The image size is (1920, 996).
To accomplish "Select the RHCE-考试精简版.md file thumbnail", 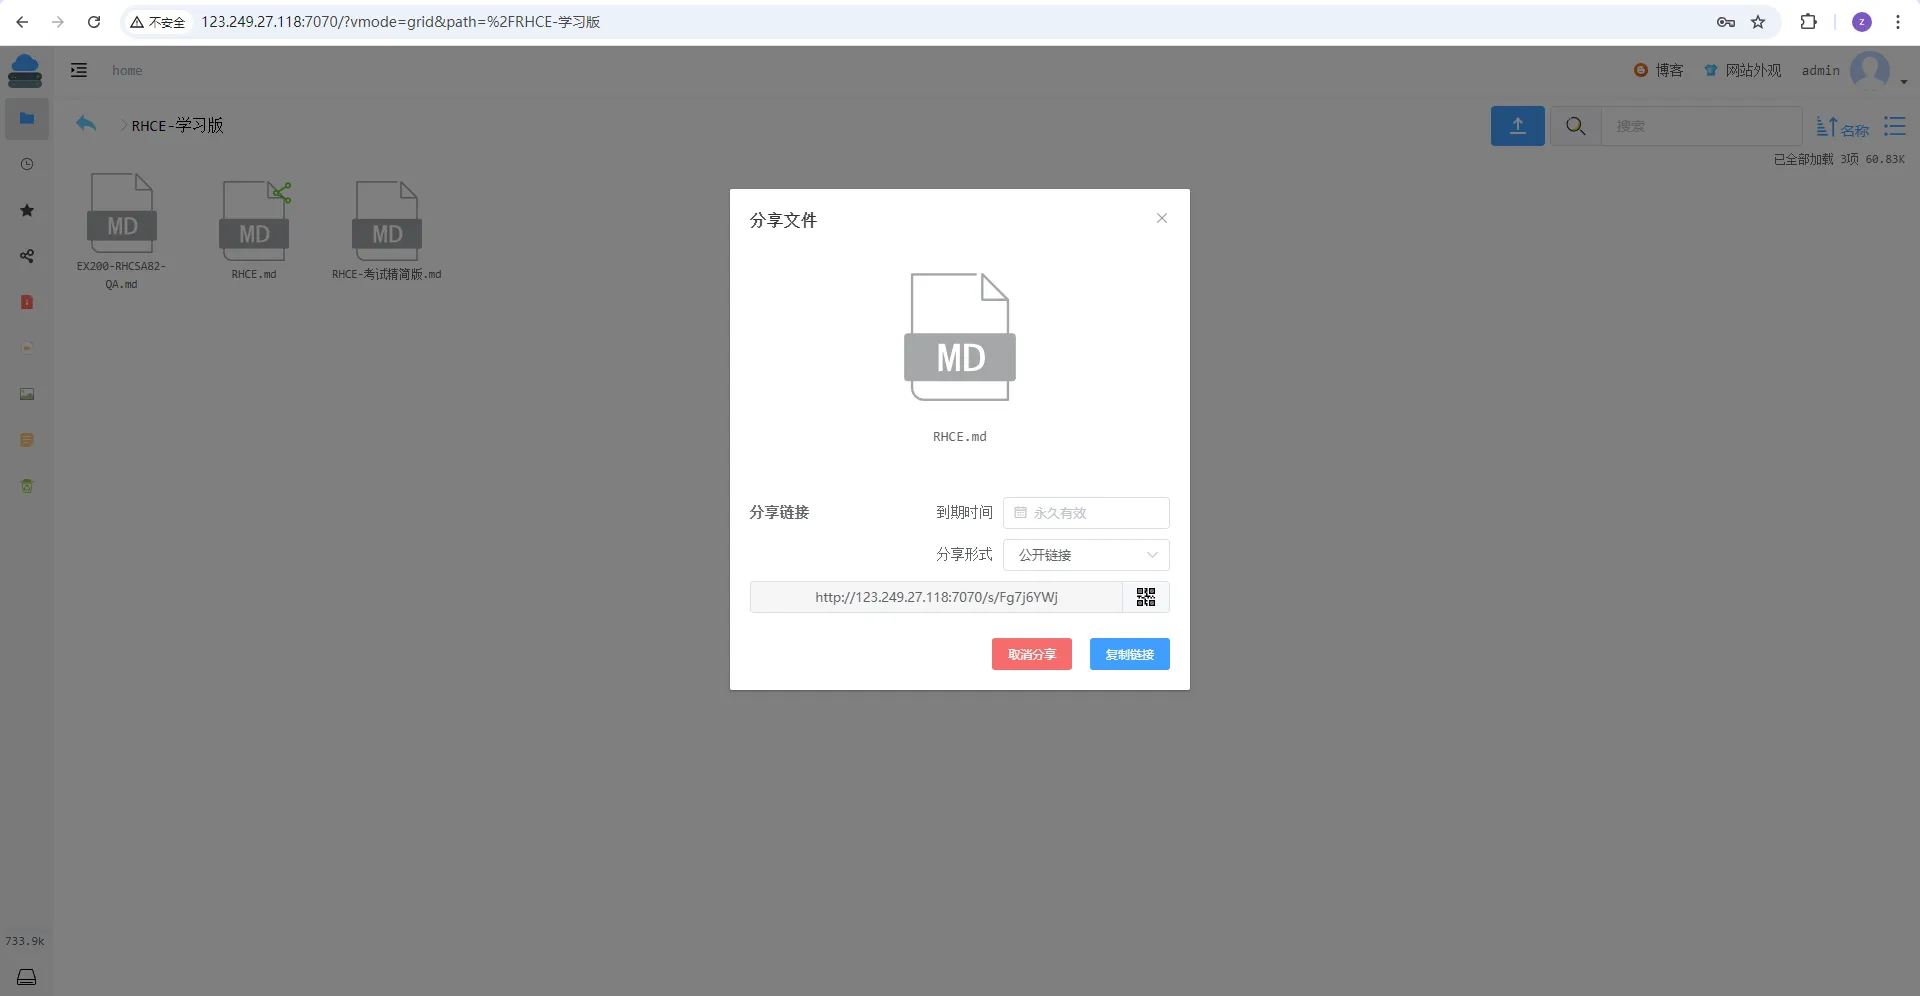I will pos(387,221).
